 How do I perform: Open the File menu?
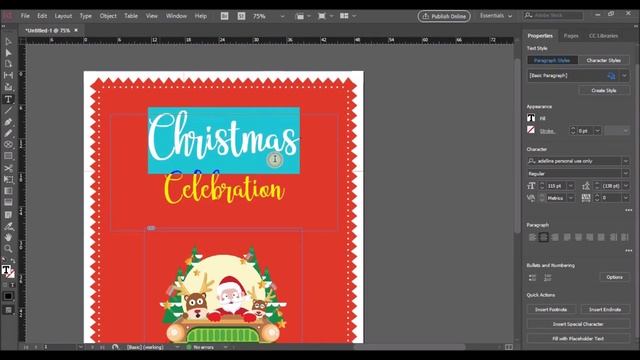point(25,16)
